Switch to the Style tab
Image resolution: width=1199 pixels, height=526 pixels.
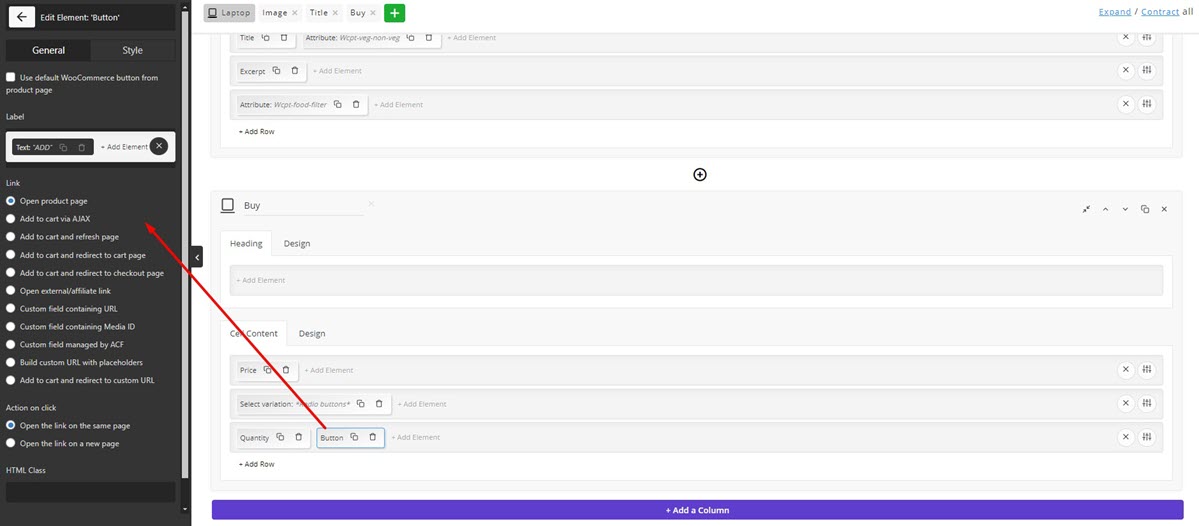pos(132,50)
